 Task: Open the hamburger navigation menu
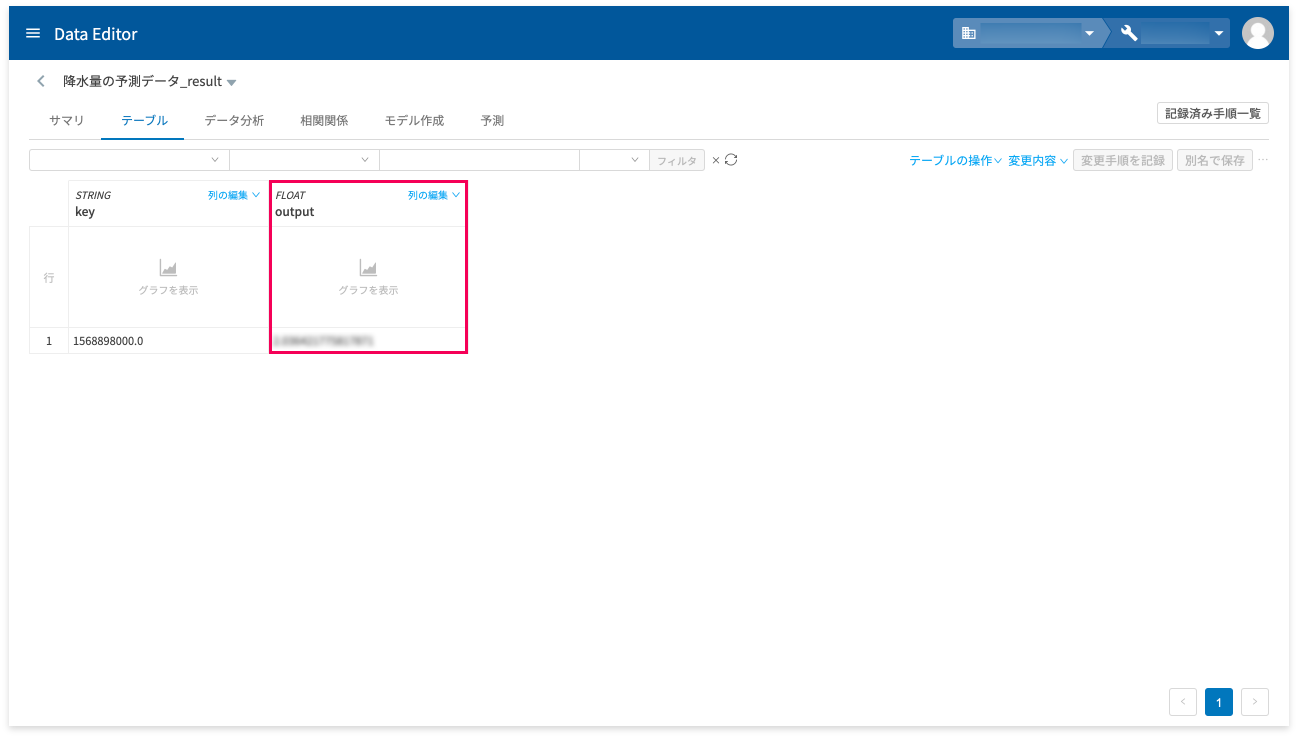coord(33,33)
